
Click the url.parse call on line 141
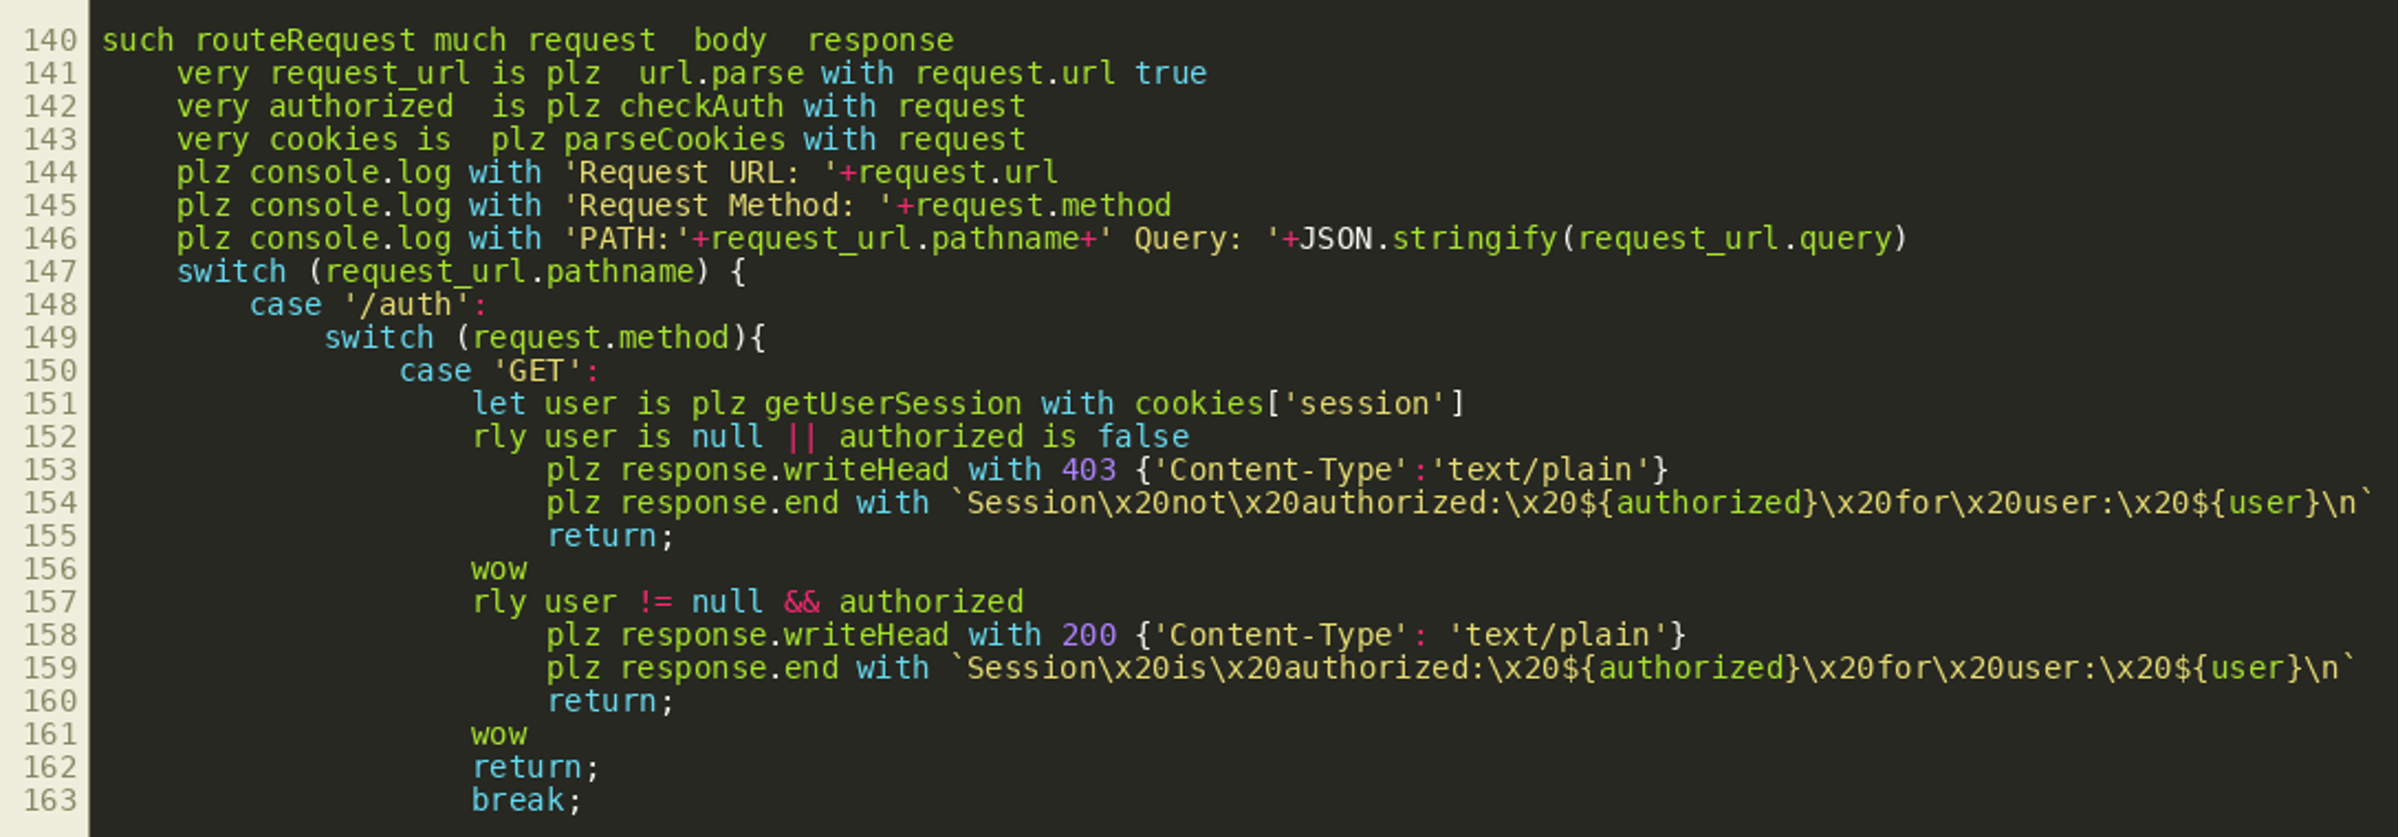coord(721,74)
